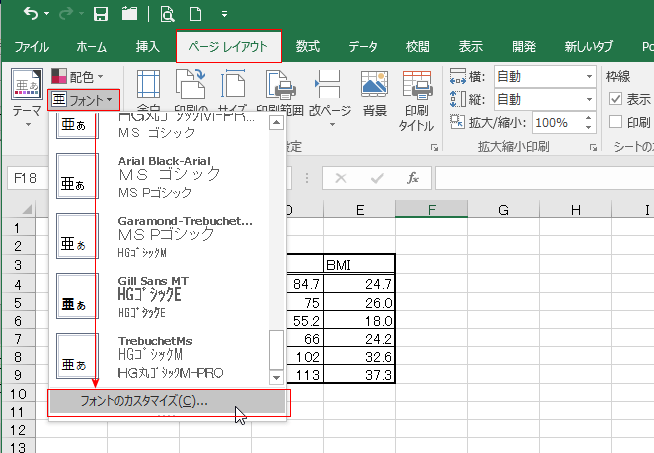Click the Undo icon in quick access toolbar
The width and height of the screenshot is (654, 453).
(31, 14)
